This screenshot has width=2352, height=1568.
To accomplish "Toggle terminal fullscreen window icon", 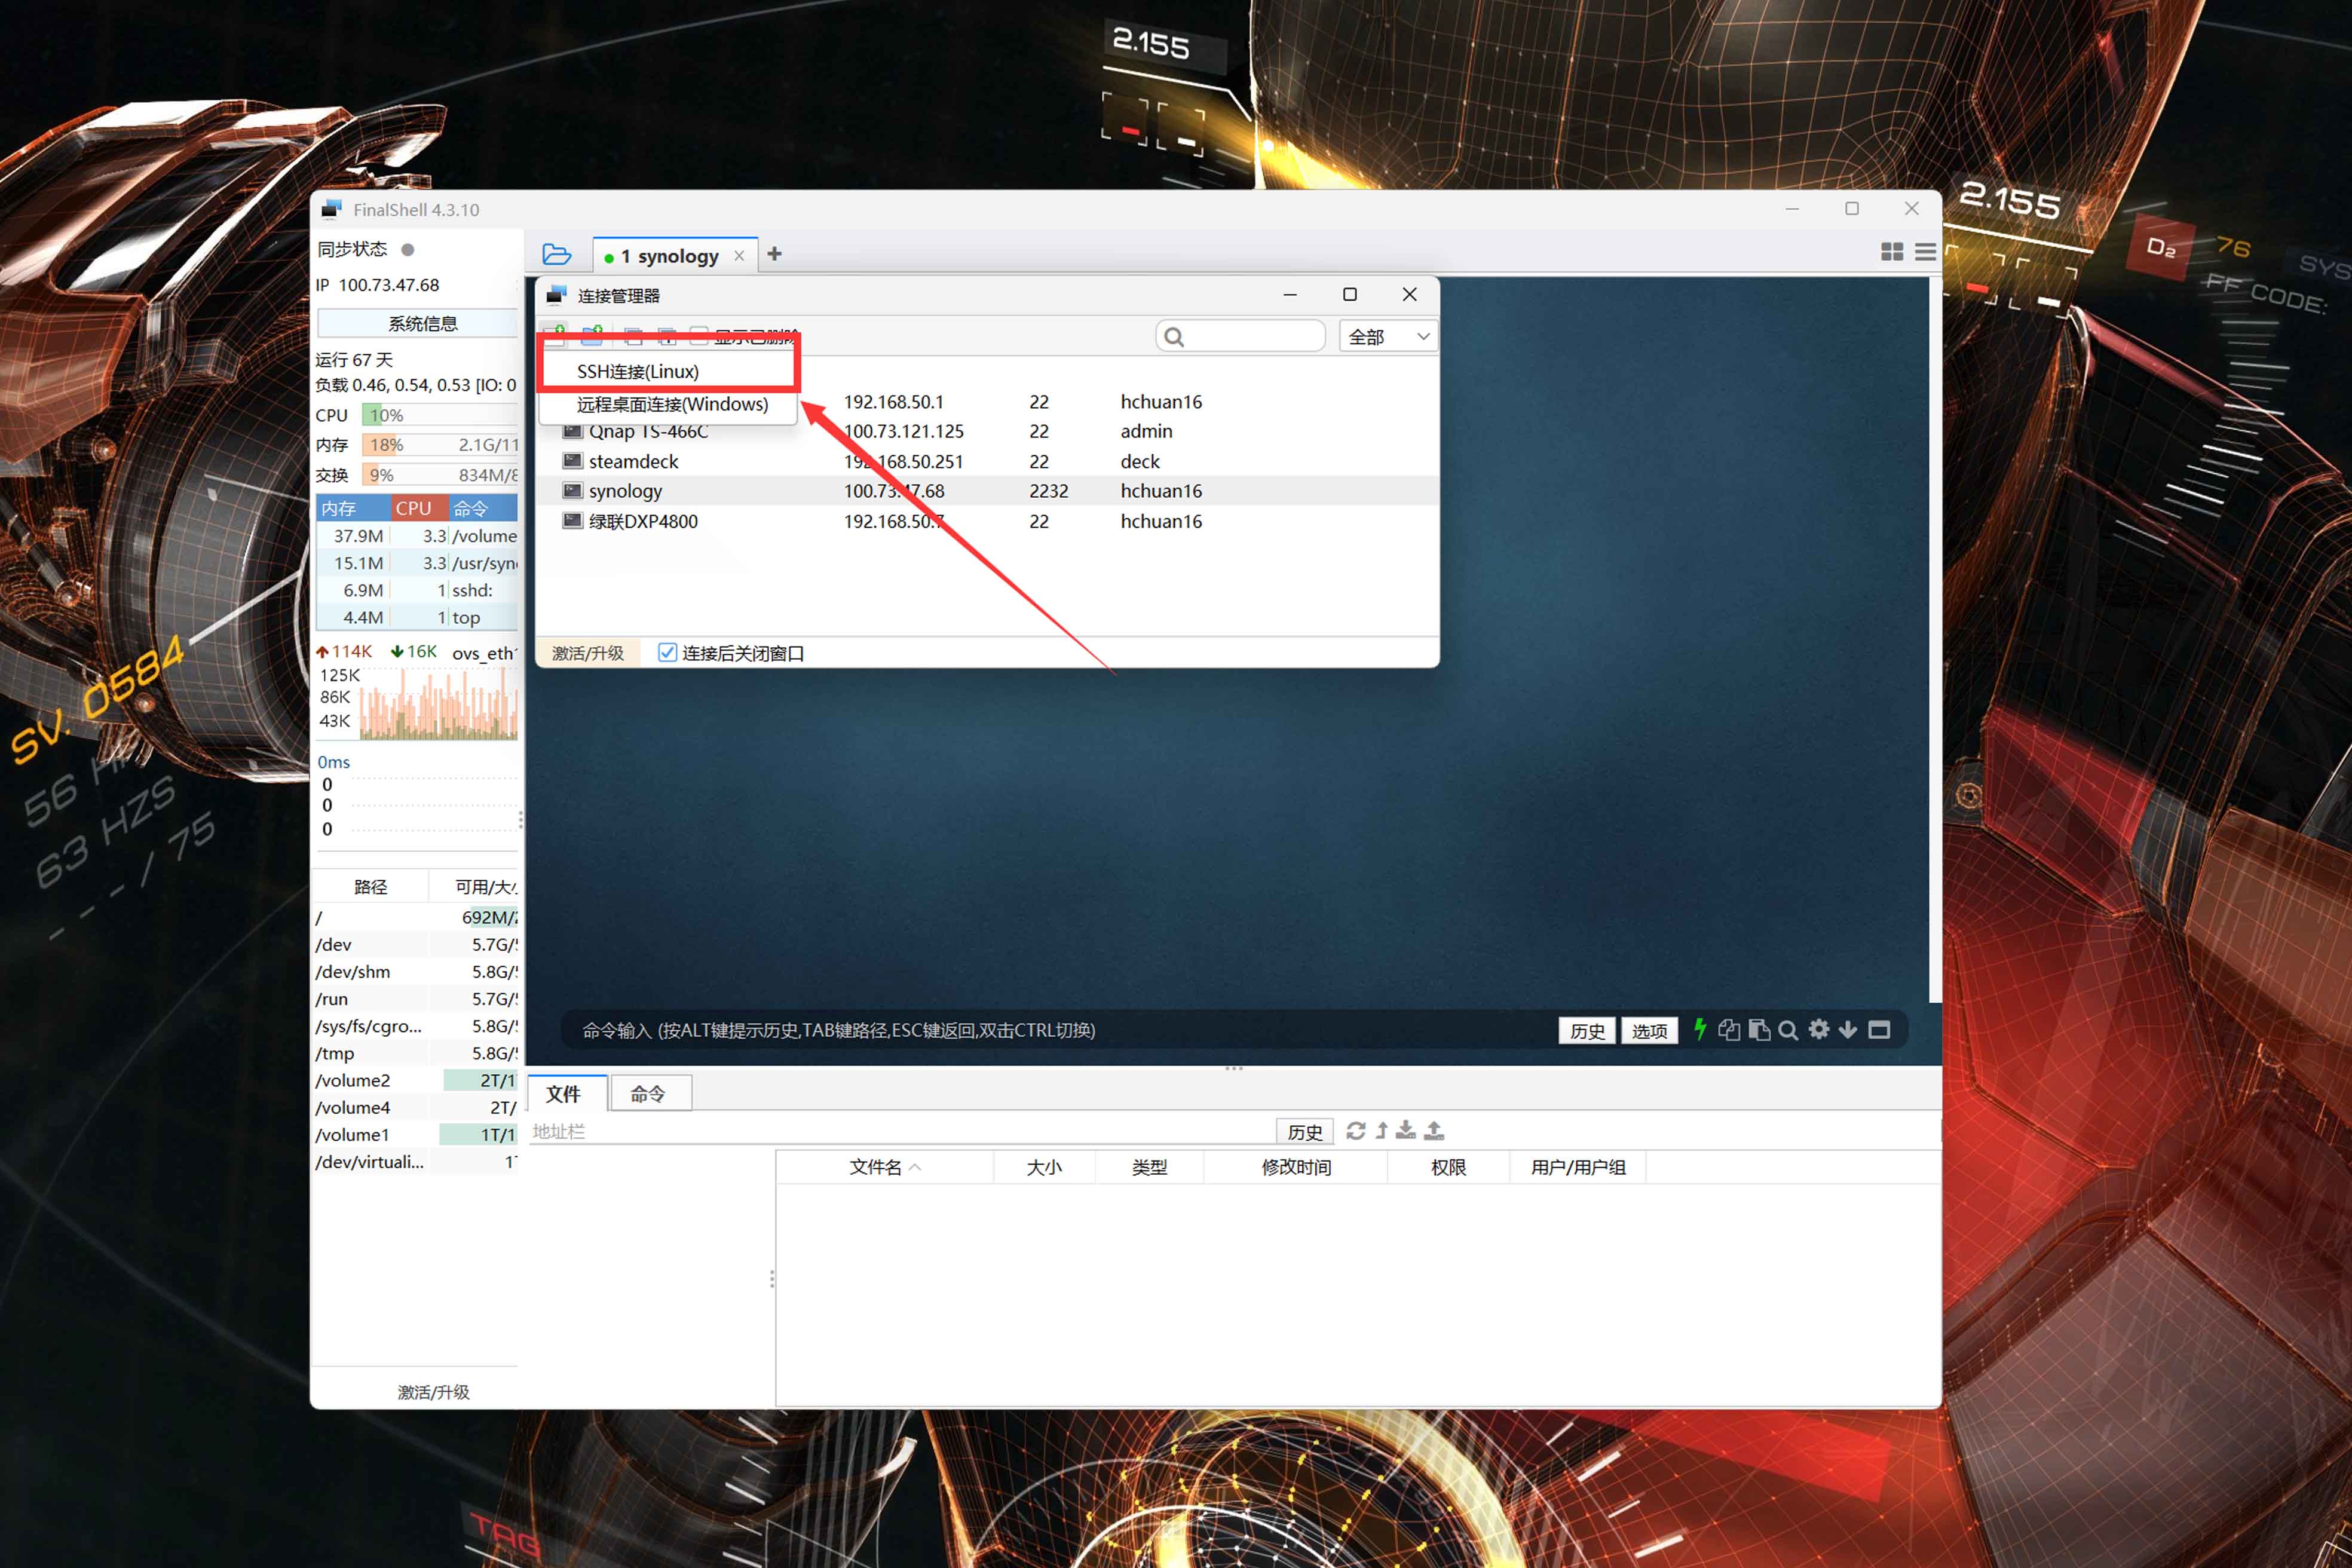I will pos(1879,1030).
